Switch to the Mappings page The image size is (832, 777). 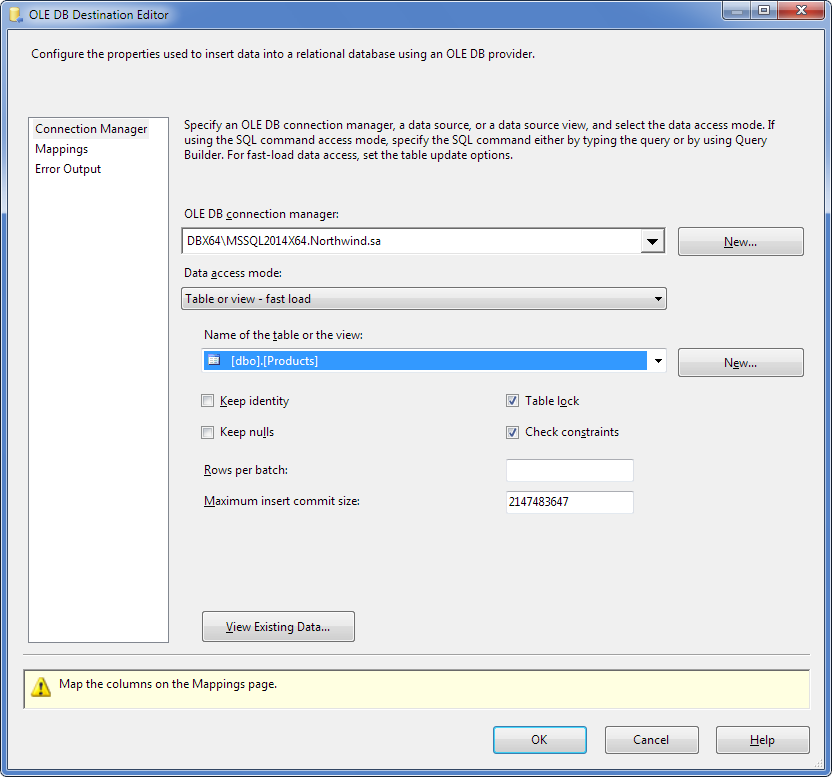pos(62,149)
